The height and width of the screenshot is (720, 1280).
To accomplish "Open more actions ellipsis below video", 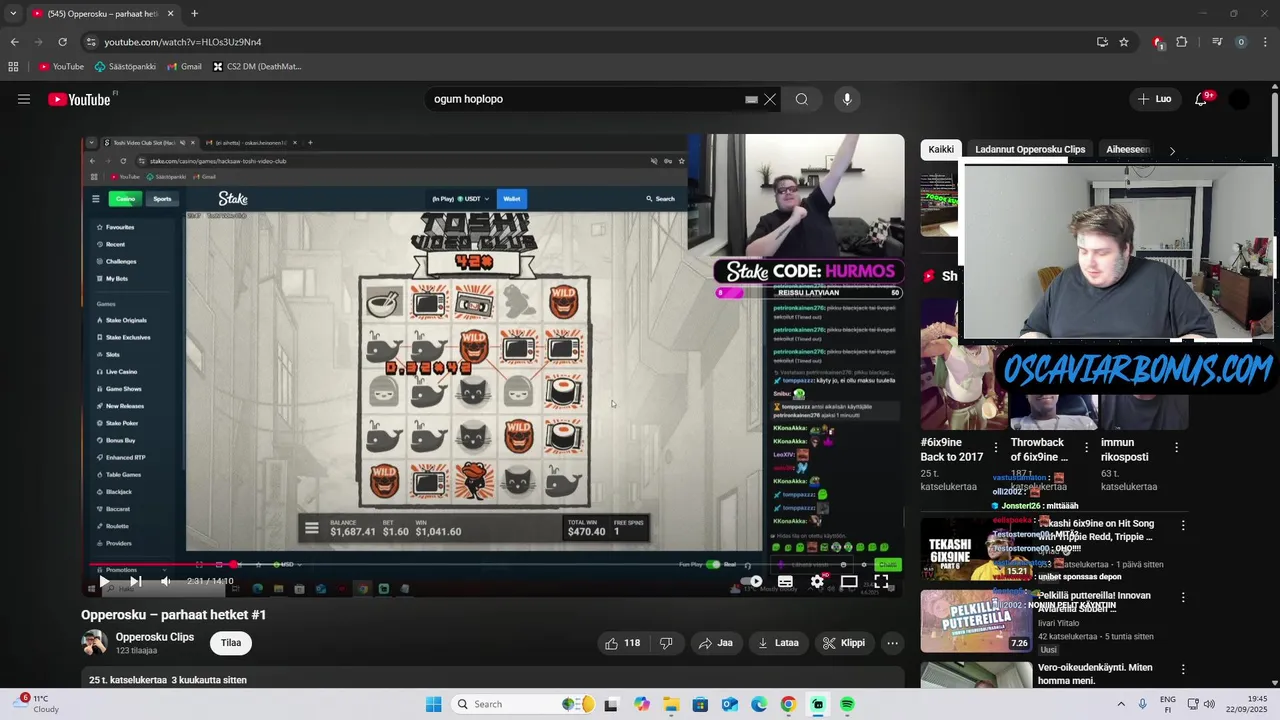I will [x=892, y=643].
